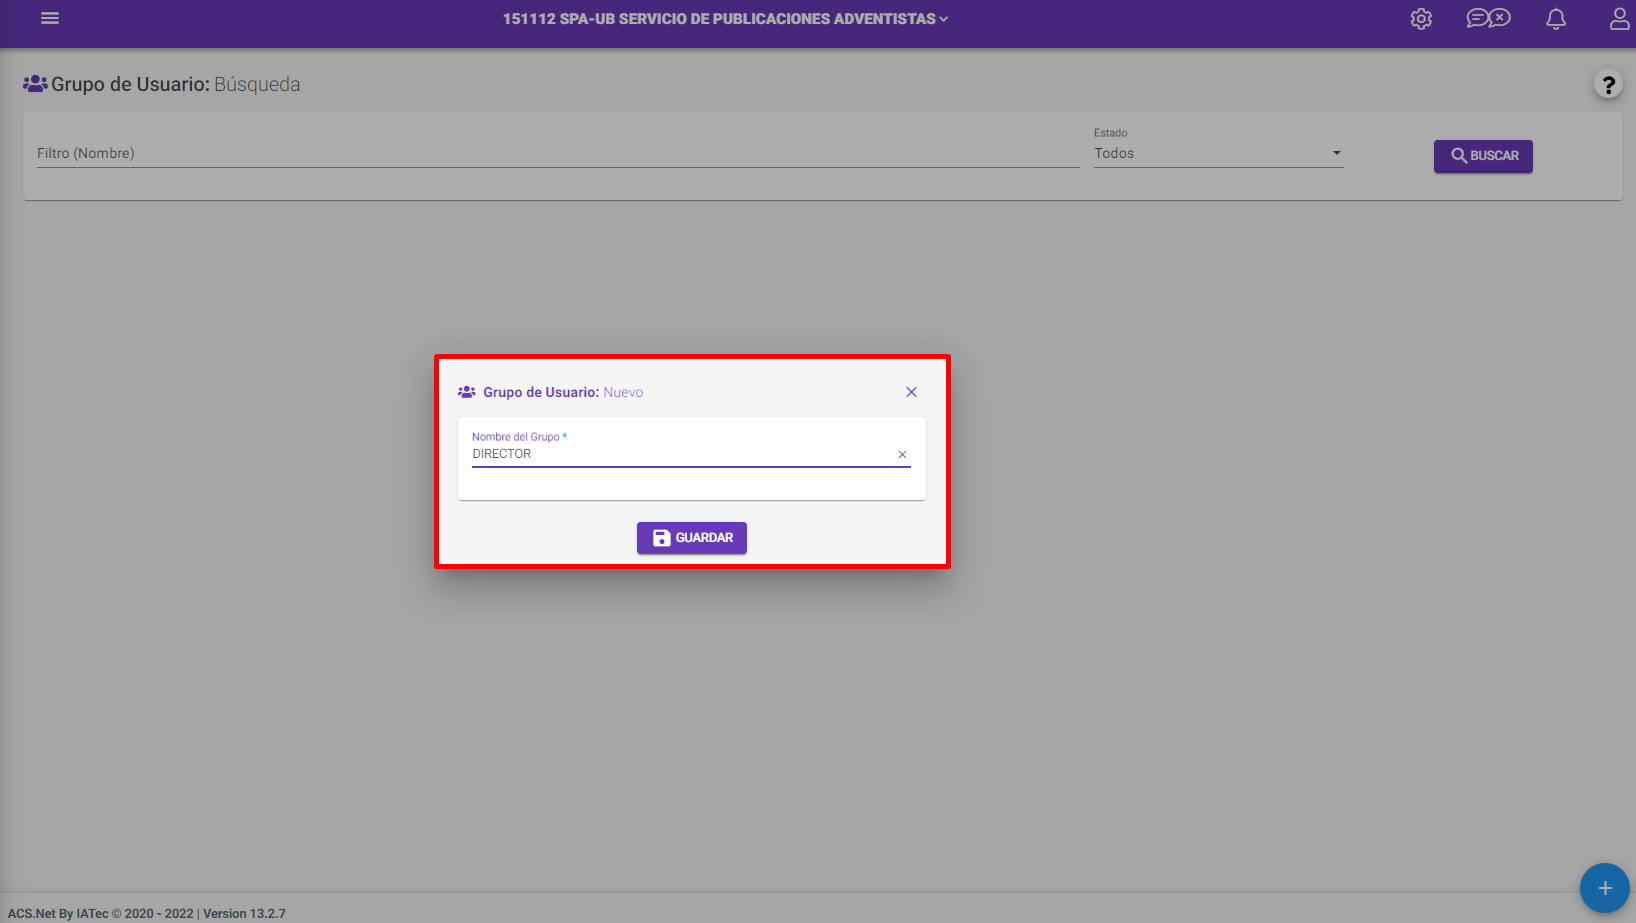Open the chat messages icon
Screen dimensions: 1636x923
1488,18
